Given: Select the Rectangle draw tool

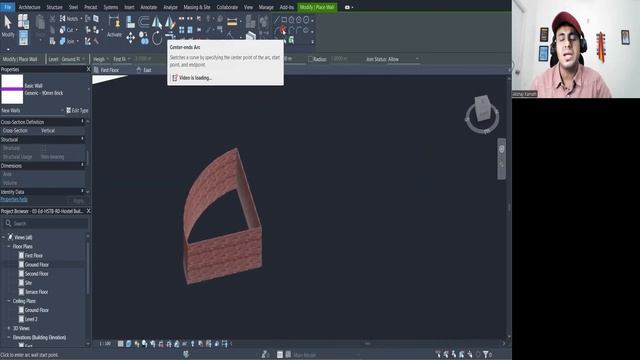Looking at the screenshot, I should click(284, 20).
